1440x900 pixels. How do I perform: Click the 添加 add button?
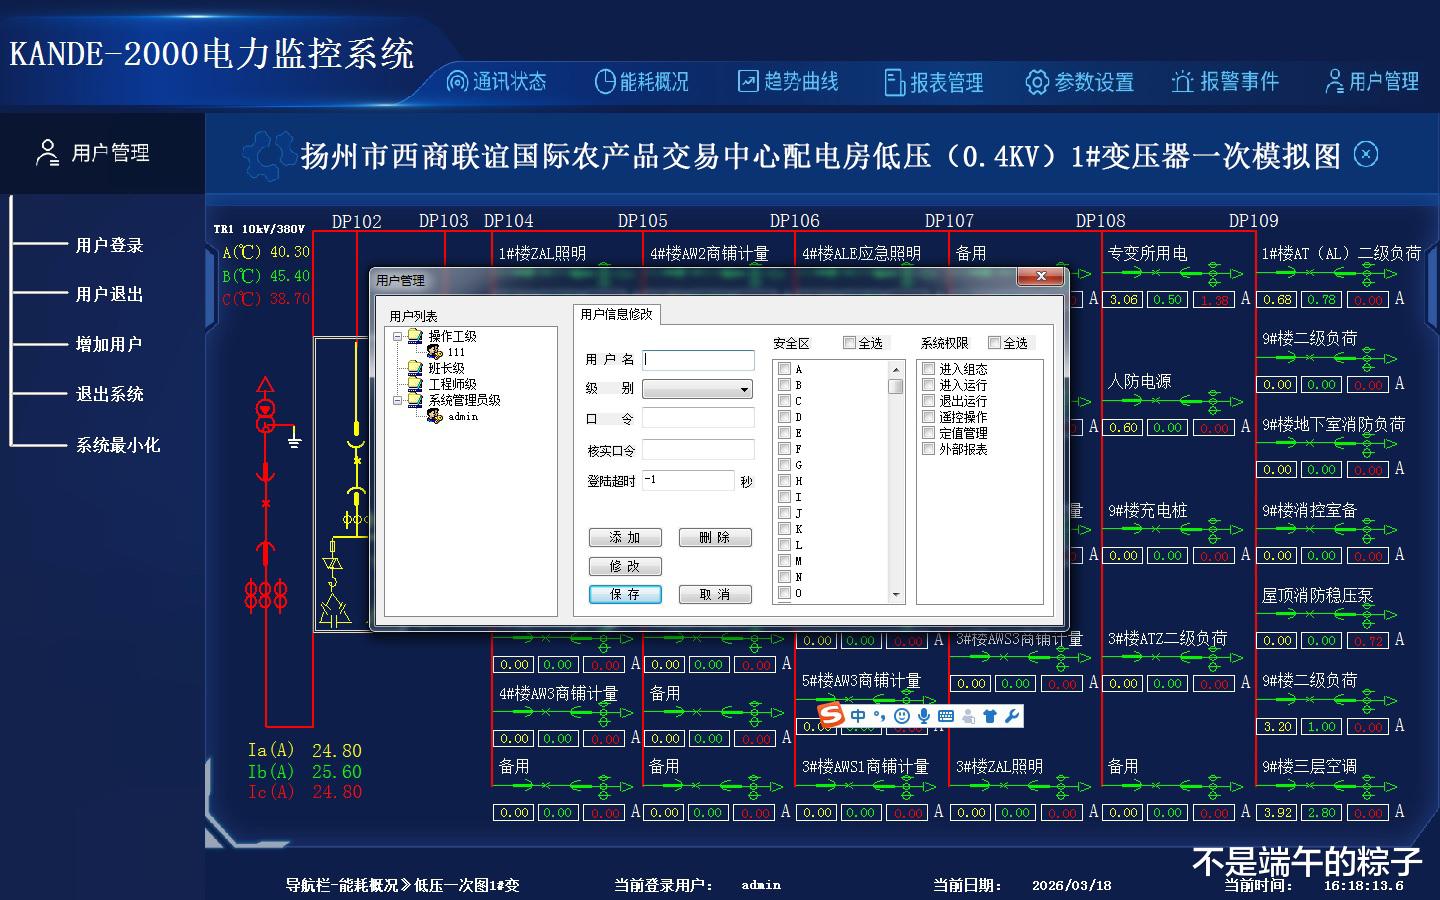tap(625, 537)
